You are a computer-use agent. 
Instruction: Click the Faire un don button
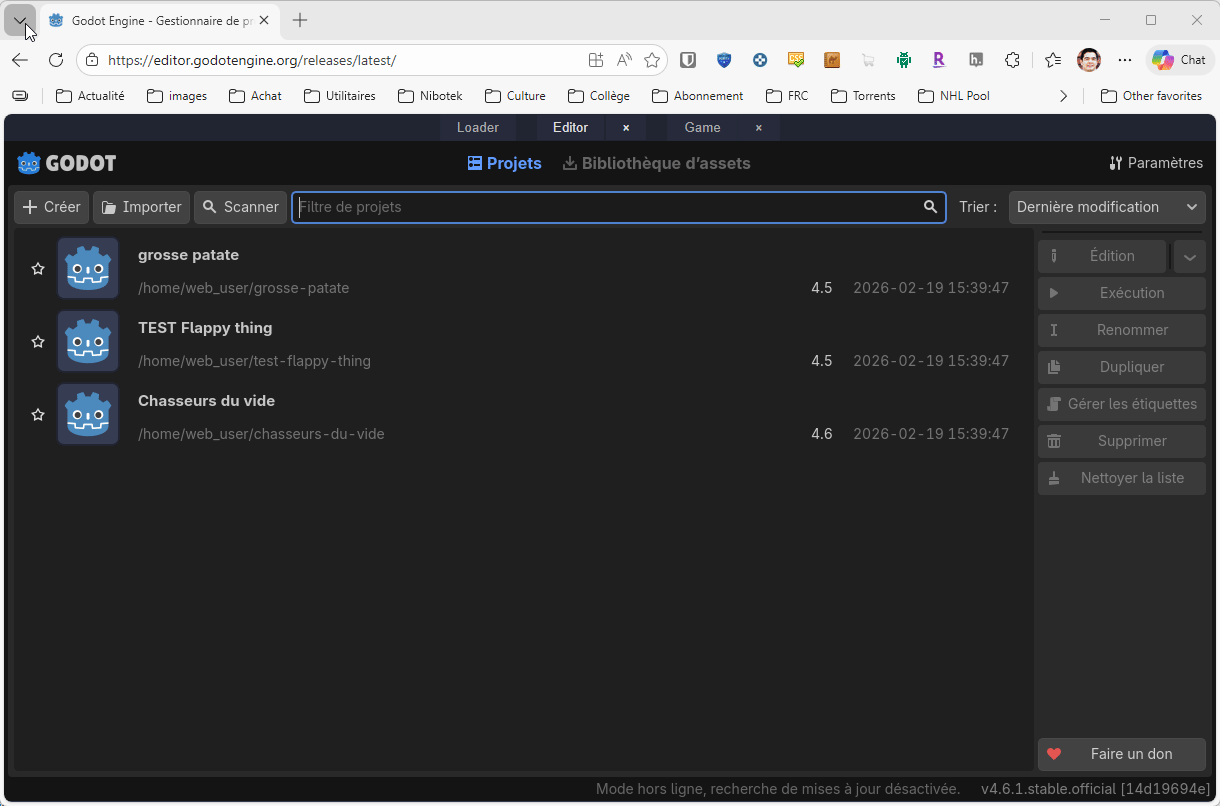[1122, 754]
